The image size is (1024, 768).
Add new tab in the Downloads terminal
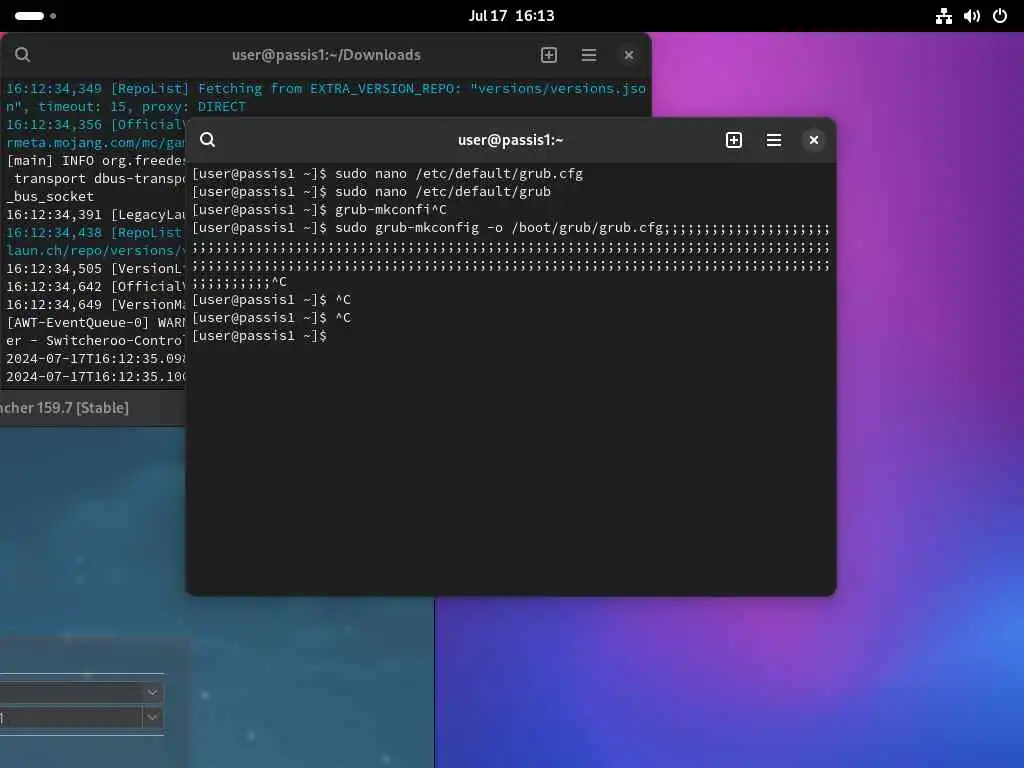(549, 55)
